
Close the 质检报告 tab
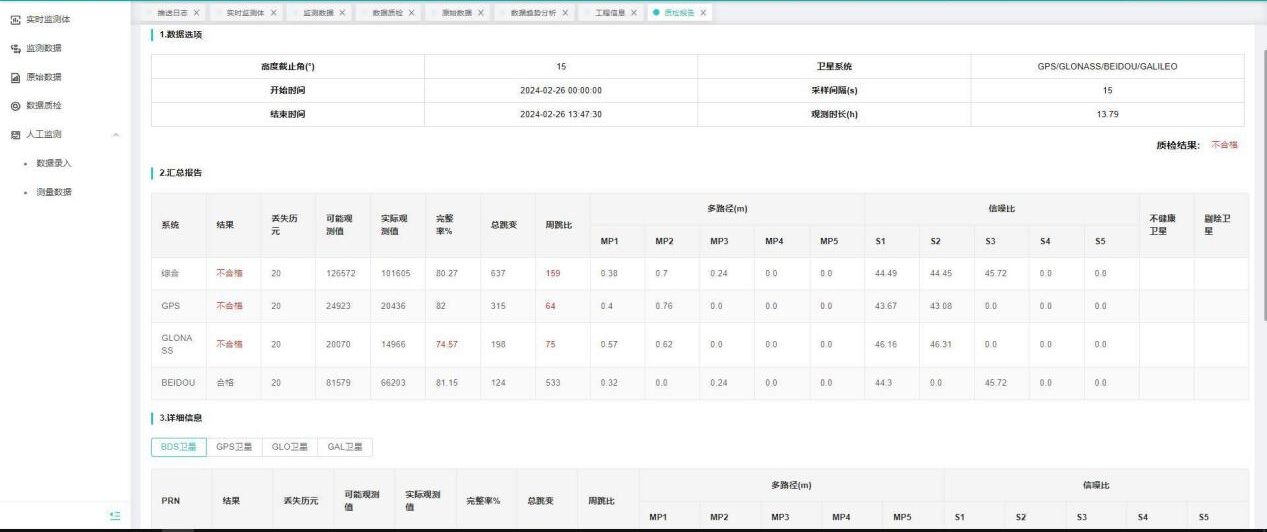(704, 13)
